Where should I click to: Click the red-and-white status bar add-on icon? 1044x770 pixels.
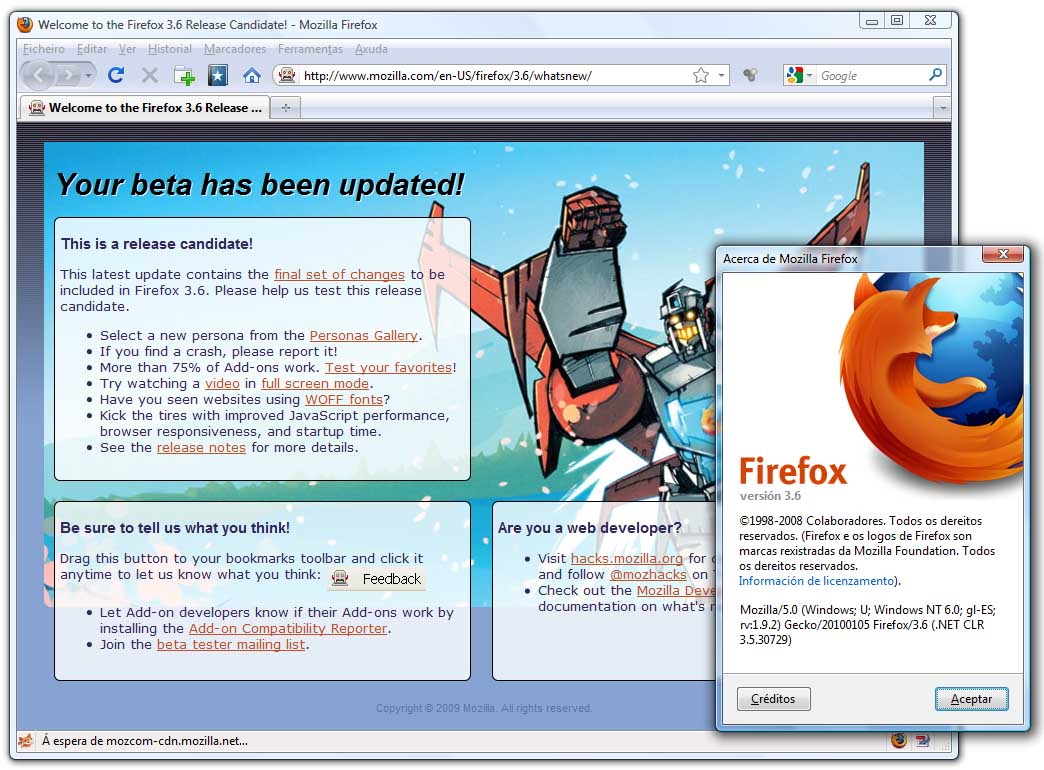[923, 740]
